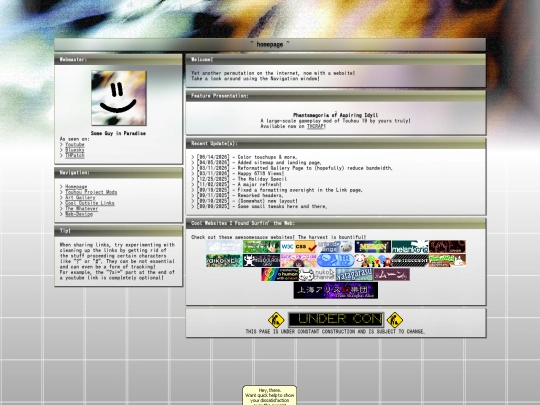Screen dimensions: 540x405
Task: Click the 'Feature Presentation:' panel header
Action: pos(336,96)
